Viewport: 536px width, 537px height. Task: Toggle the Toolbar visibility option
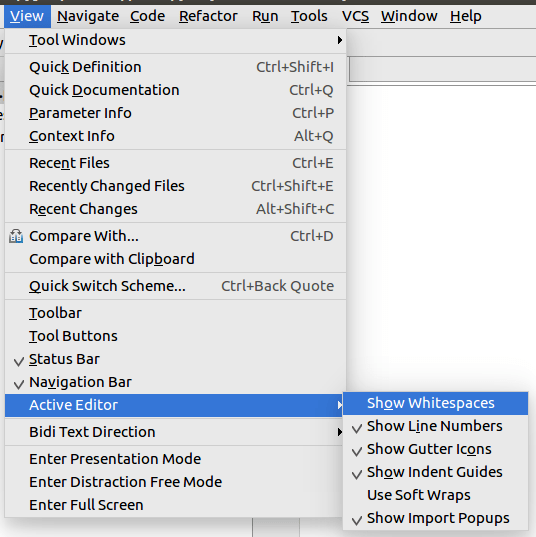[x=175, y=313]
